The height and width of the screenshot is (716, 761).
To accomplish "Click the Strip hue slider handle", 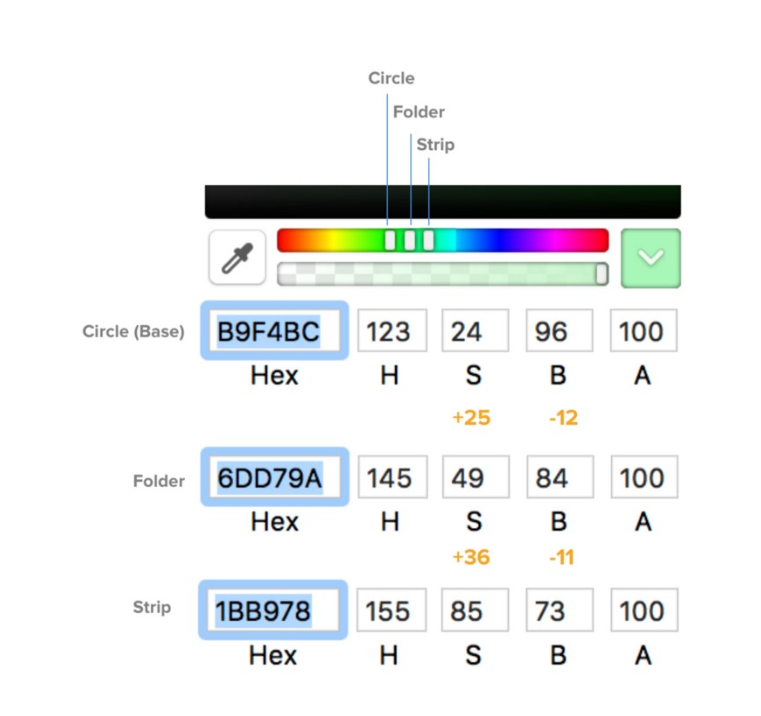I will coord(429,240).
